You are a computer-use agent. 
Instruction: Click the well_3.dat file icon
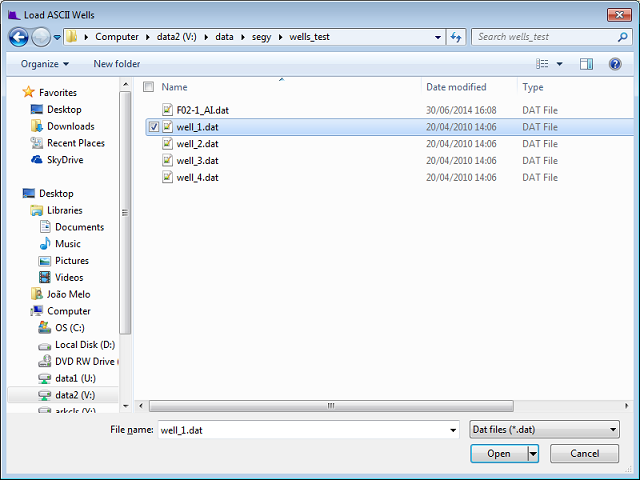pos(167,160)
